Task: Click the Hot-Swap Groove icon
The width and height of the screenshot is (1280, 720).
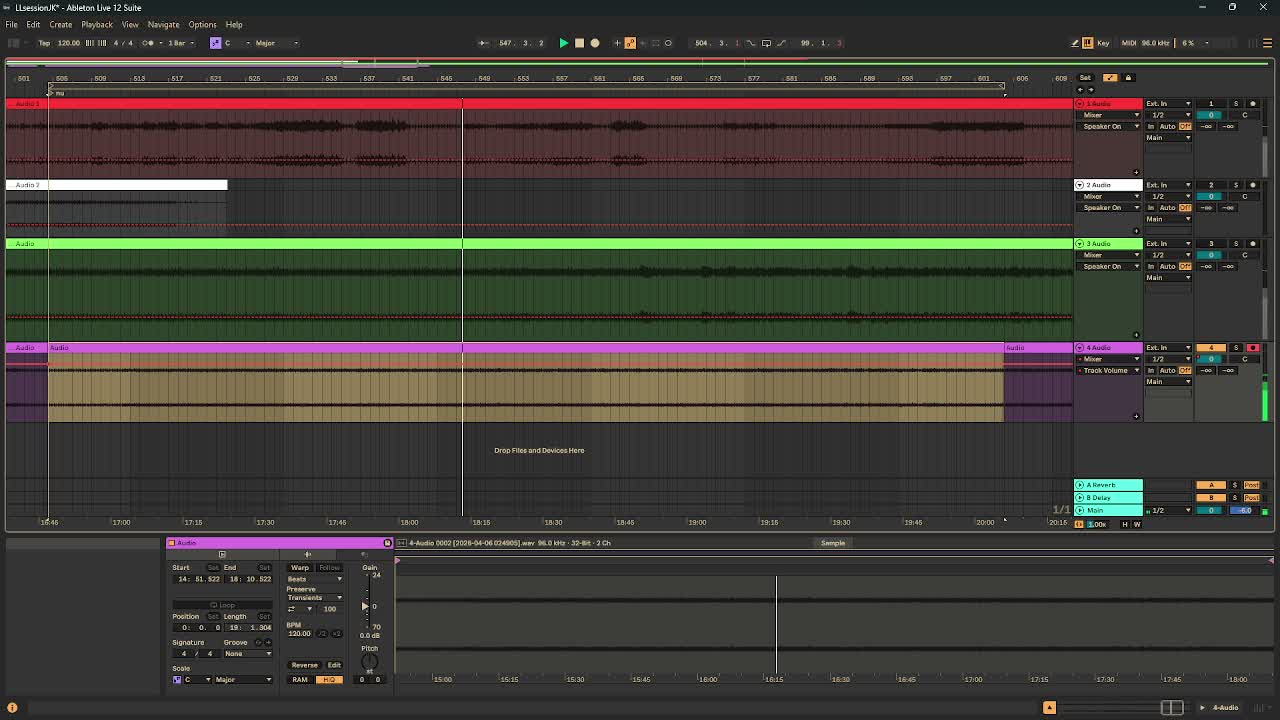Action: pos(257,642)
